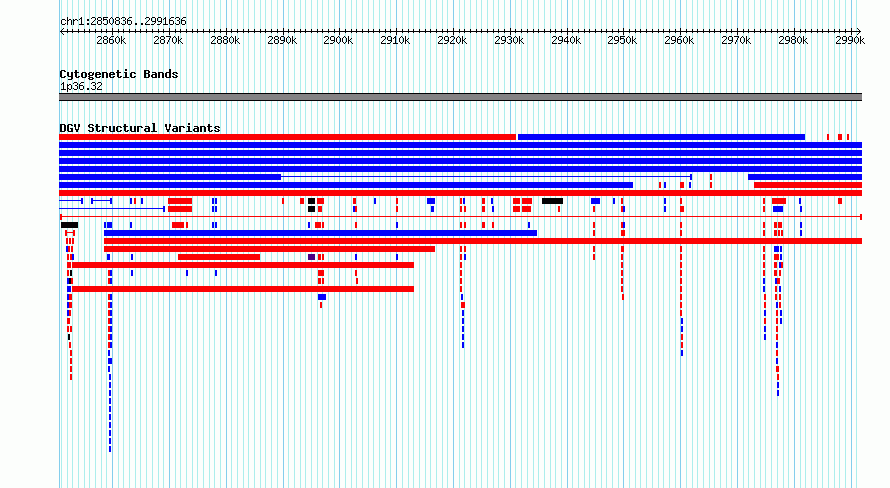Click the small blue variant block near 2945k

[x=595, y=201]
